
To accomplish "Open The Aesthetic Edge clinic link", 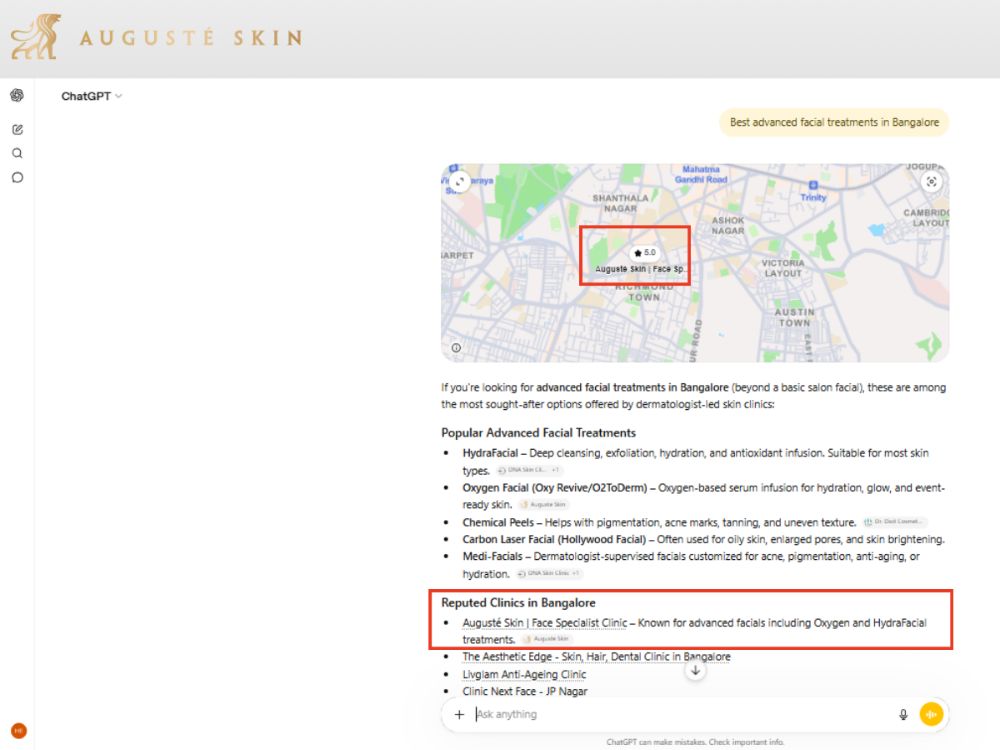I will pyautogui.click(x=596, y=656).
